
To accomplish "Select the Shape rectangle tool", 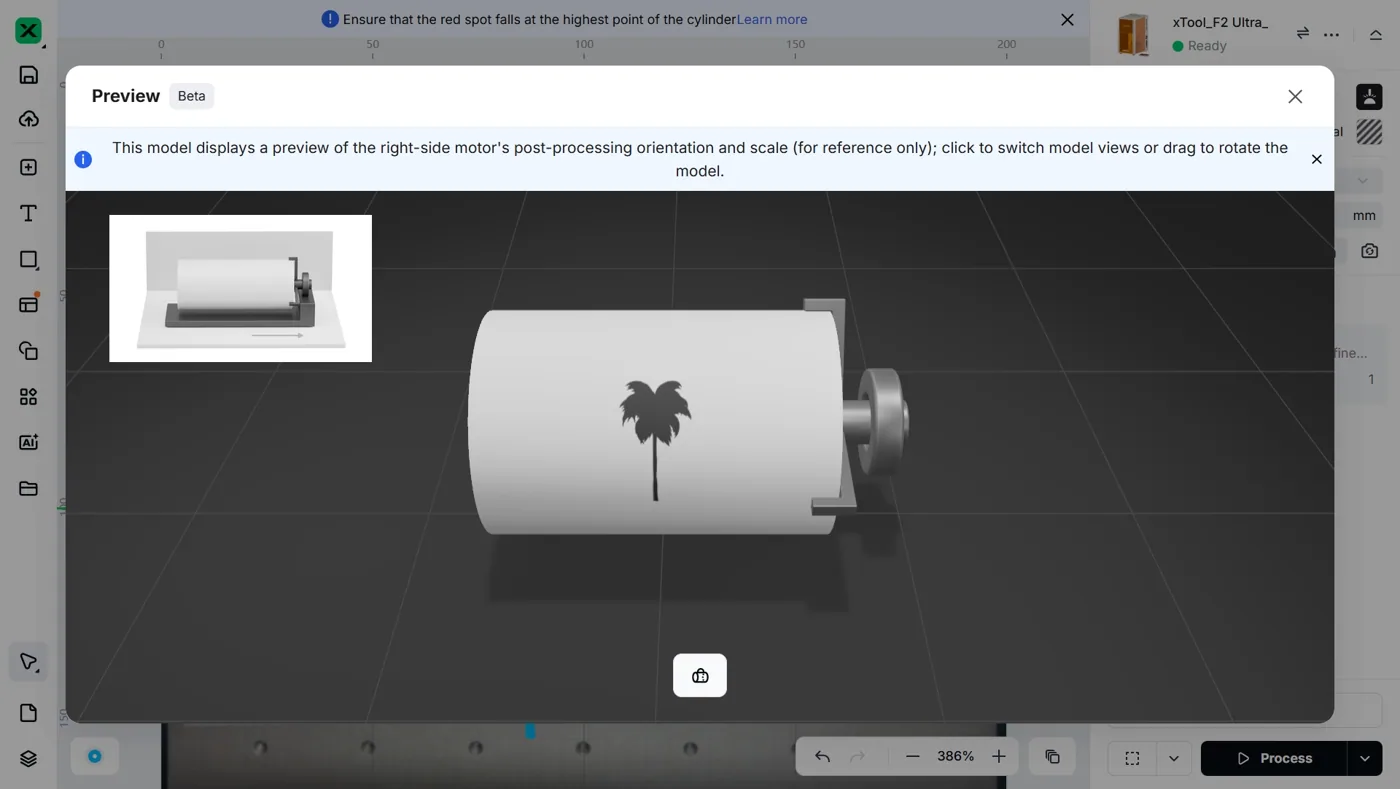I will click(29, 259).
